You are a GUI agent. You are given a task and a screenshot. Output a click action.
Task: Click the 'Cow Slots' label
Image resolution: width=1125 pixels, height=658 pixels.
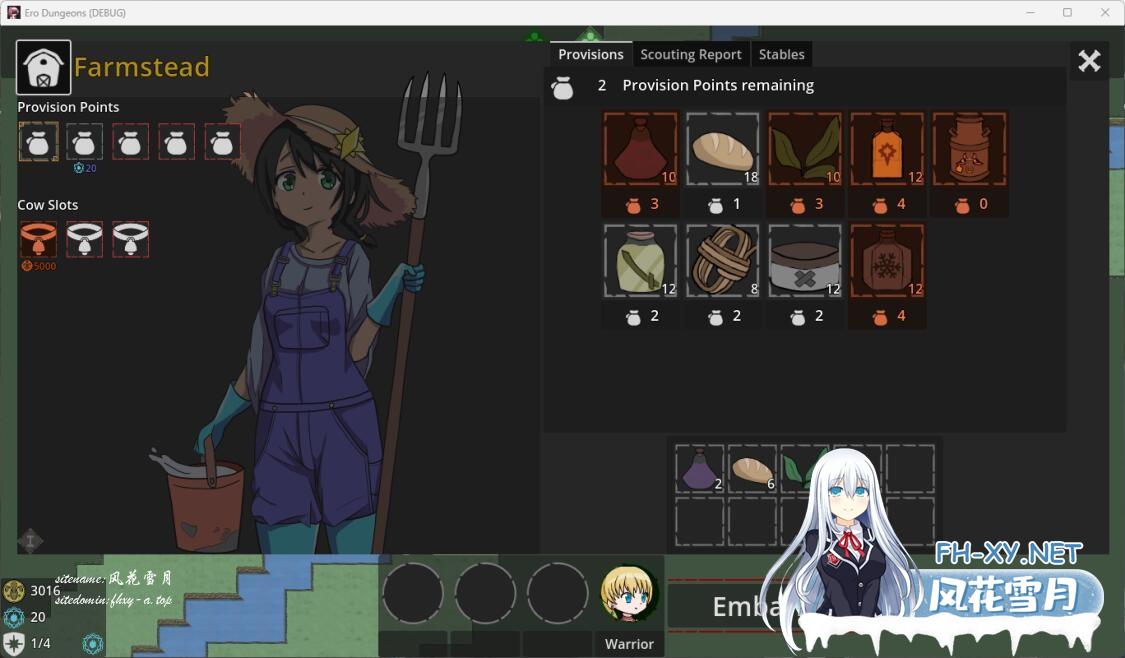pos(47,205)
